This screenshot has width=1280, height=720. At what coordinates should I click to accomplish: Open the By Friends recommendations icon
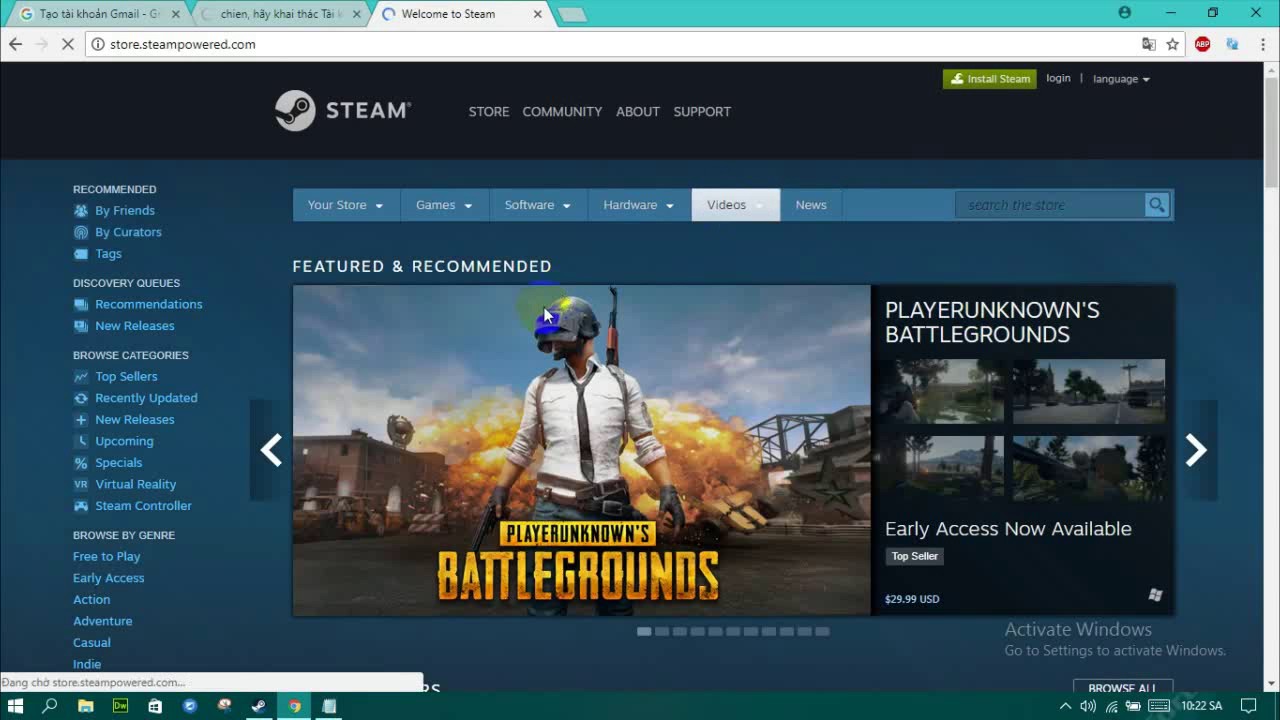pos(81,211)
